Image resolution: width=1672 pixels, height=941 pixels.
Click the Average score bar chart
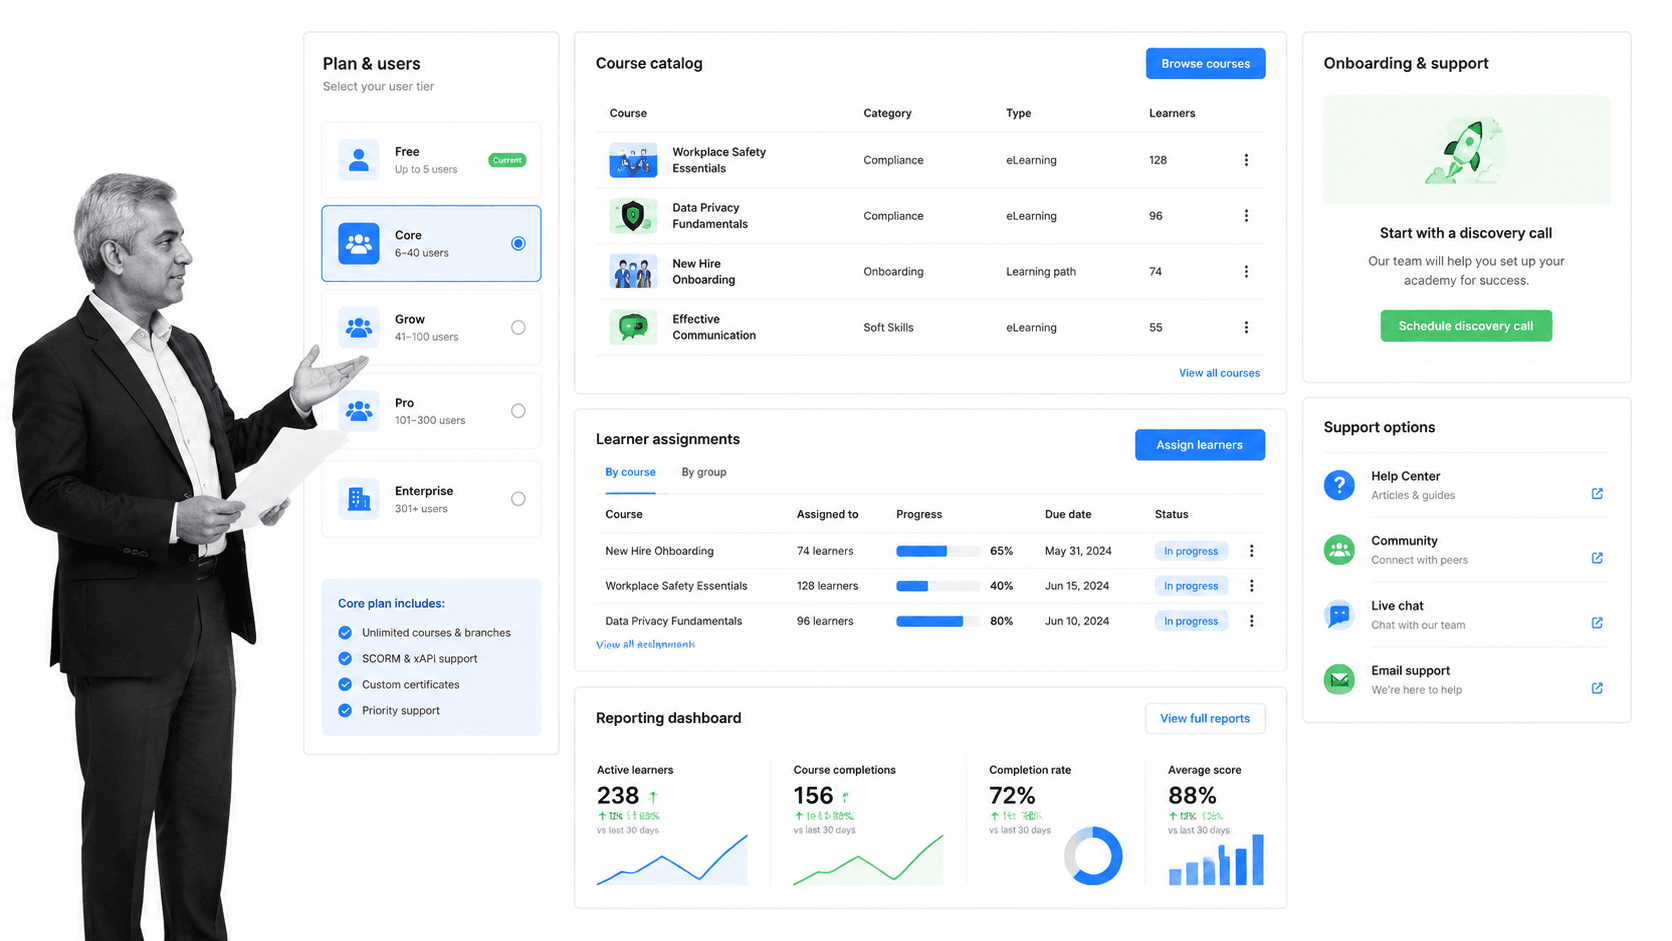pyautogui.click(x=1216, y=859)
